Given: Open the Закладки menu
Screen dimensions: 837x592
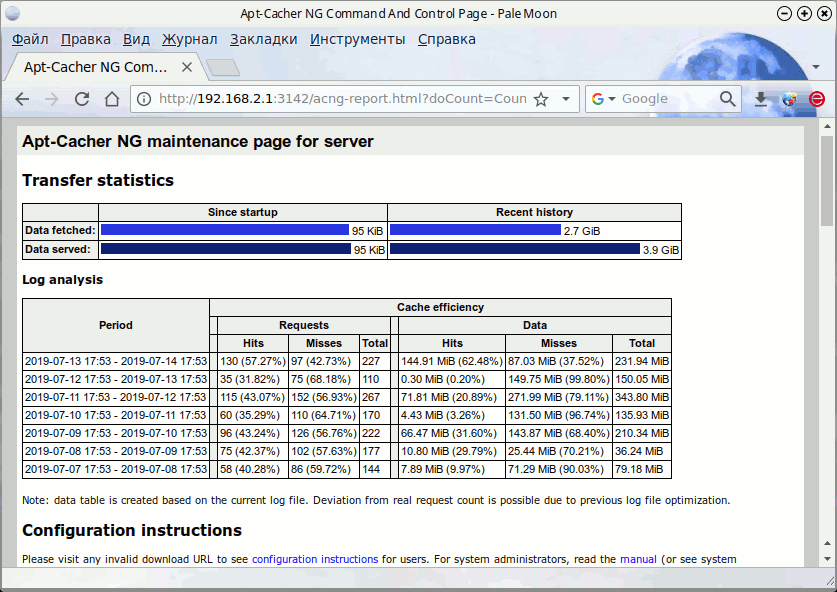Looking at the screenshot, I should click(x=263, y=39).
